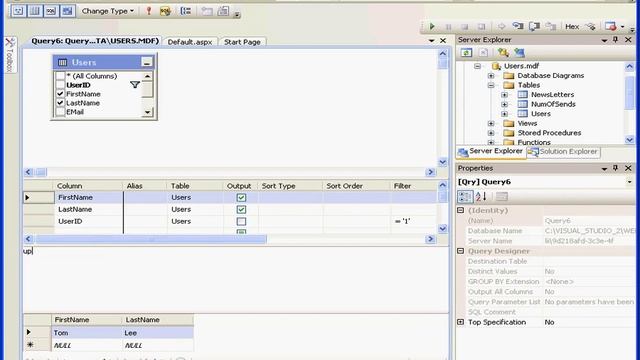This screenshot has height=360, width=640.
Task: Check the EMail box in Users table
Action: tap(60, 112)
